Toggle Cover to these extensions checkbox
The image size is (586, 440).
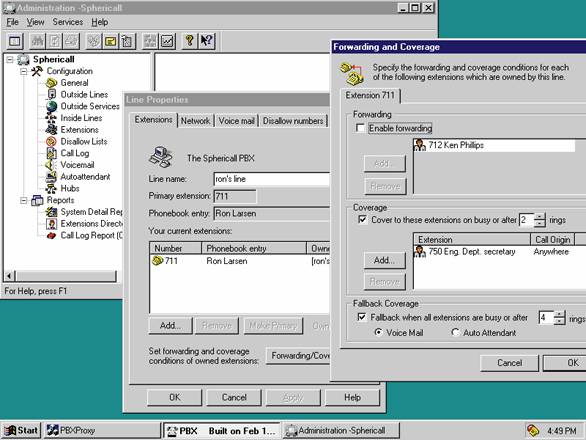coord(362,219)
